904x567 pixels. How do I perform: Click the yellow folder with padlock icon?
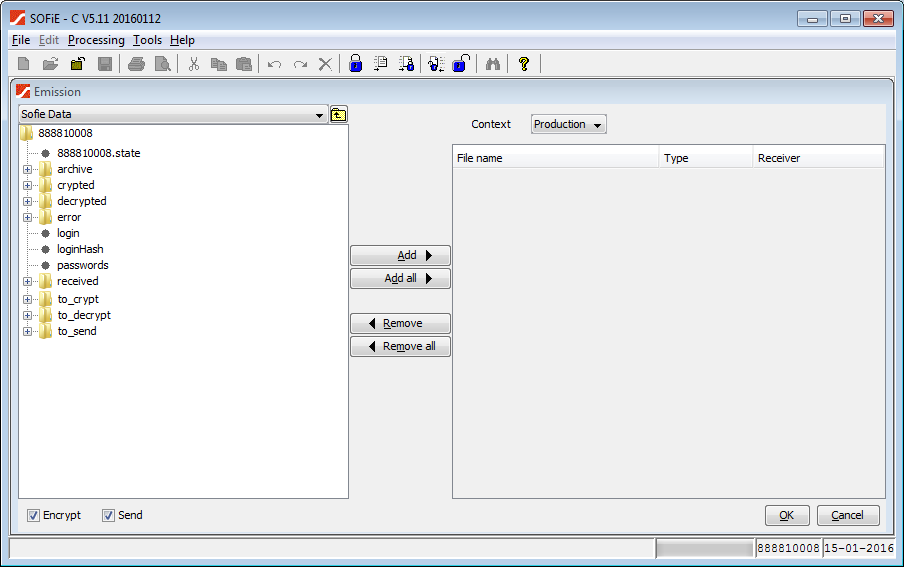(77, 64)
